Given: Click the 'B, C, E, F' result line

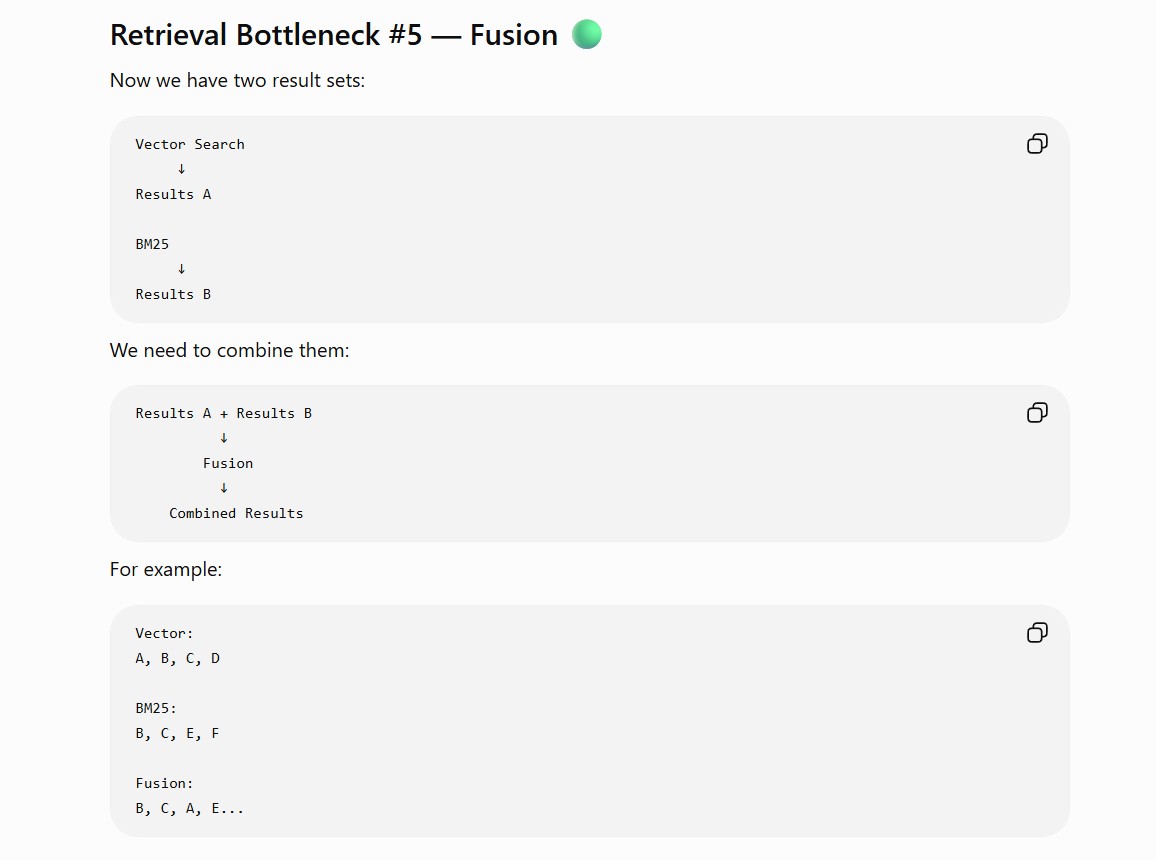Looking at the screenshot, I should [177, 734].
